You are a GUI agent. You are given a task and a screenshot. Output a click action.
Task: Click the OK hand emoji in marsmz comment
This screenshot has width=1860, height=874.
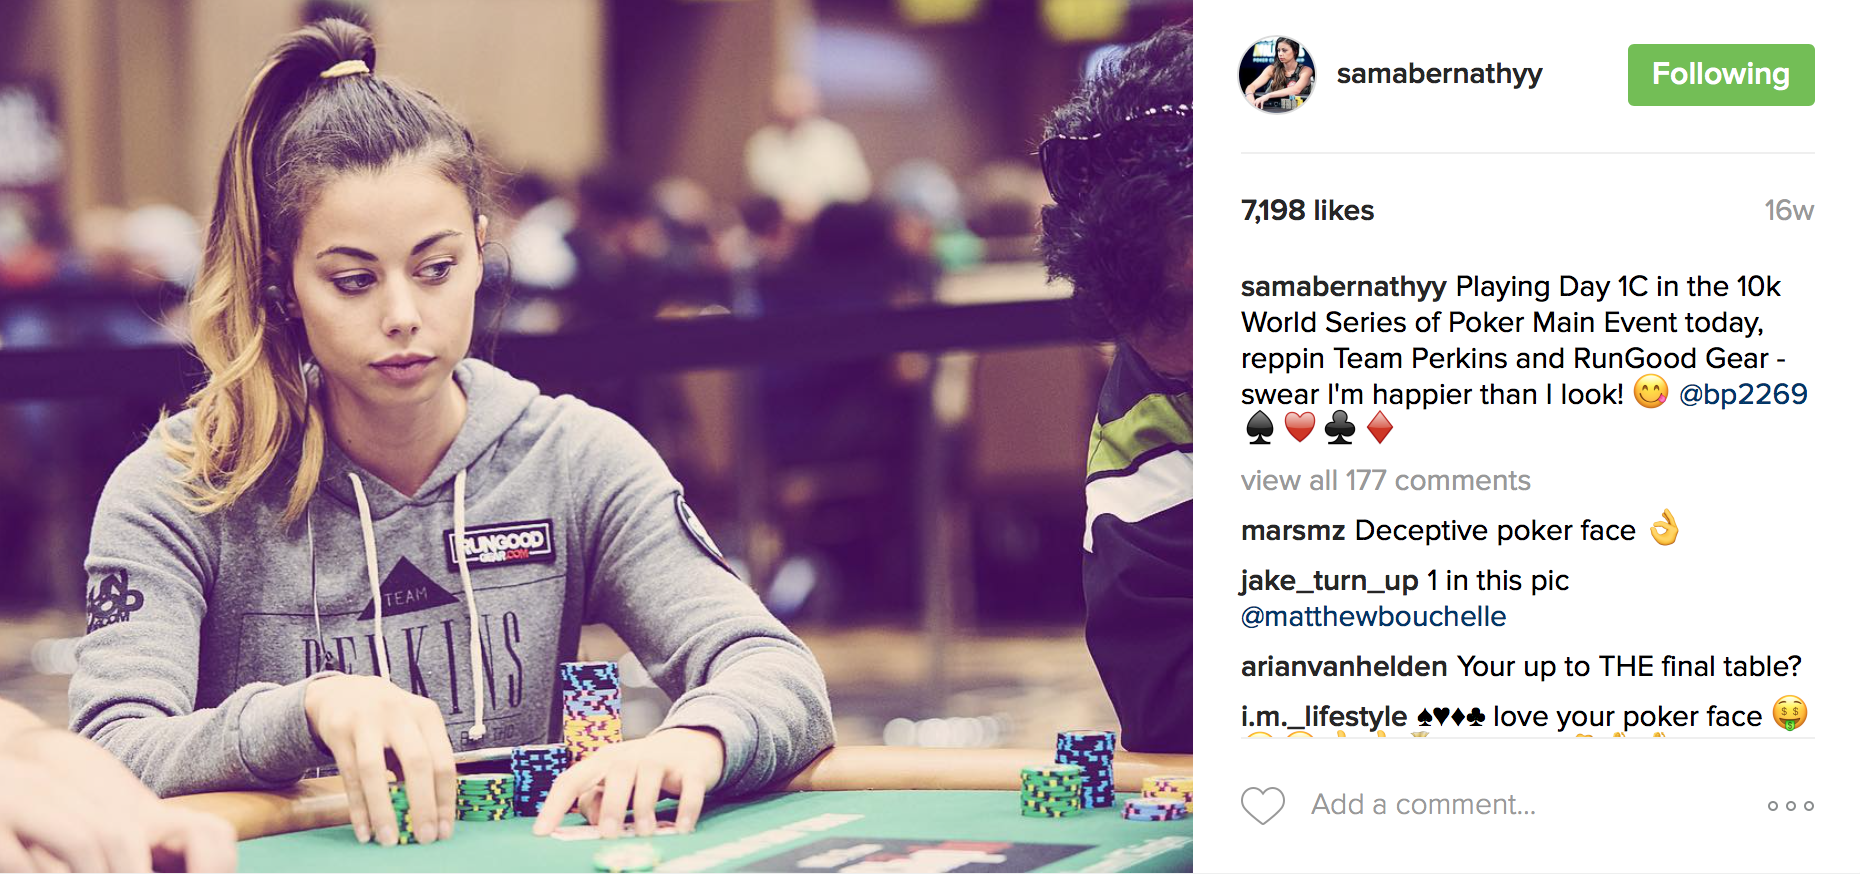coord(1664,527)
